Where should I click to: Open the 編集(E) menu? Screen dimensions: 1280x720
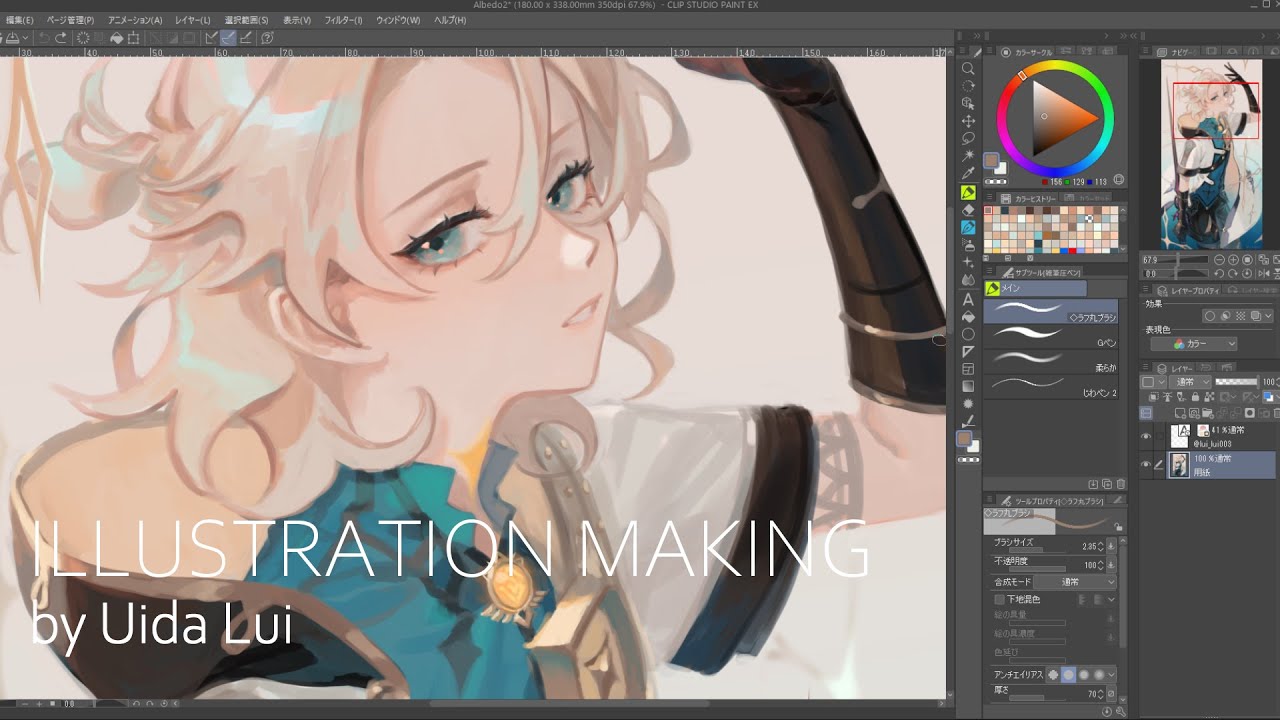click(19, 20)
